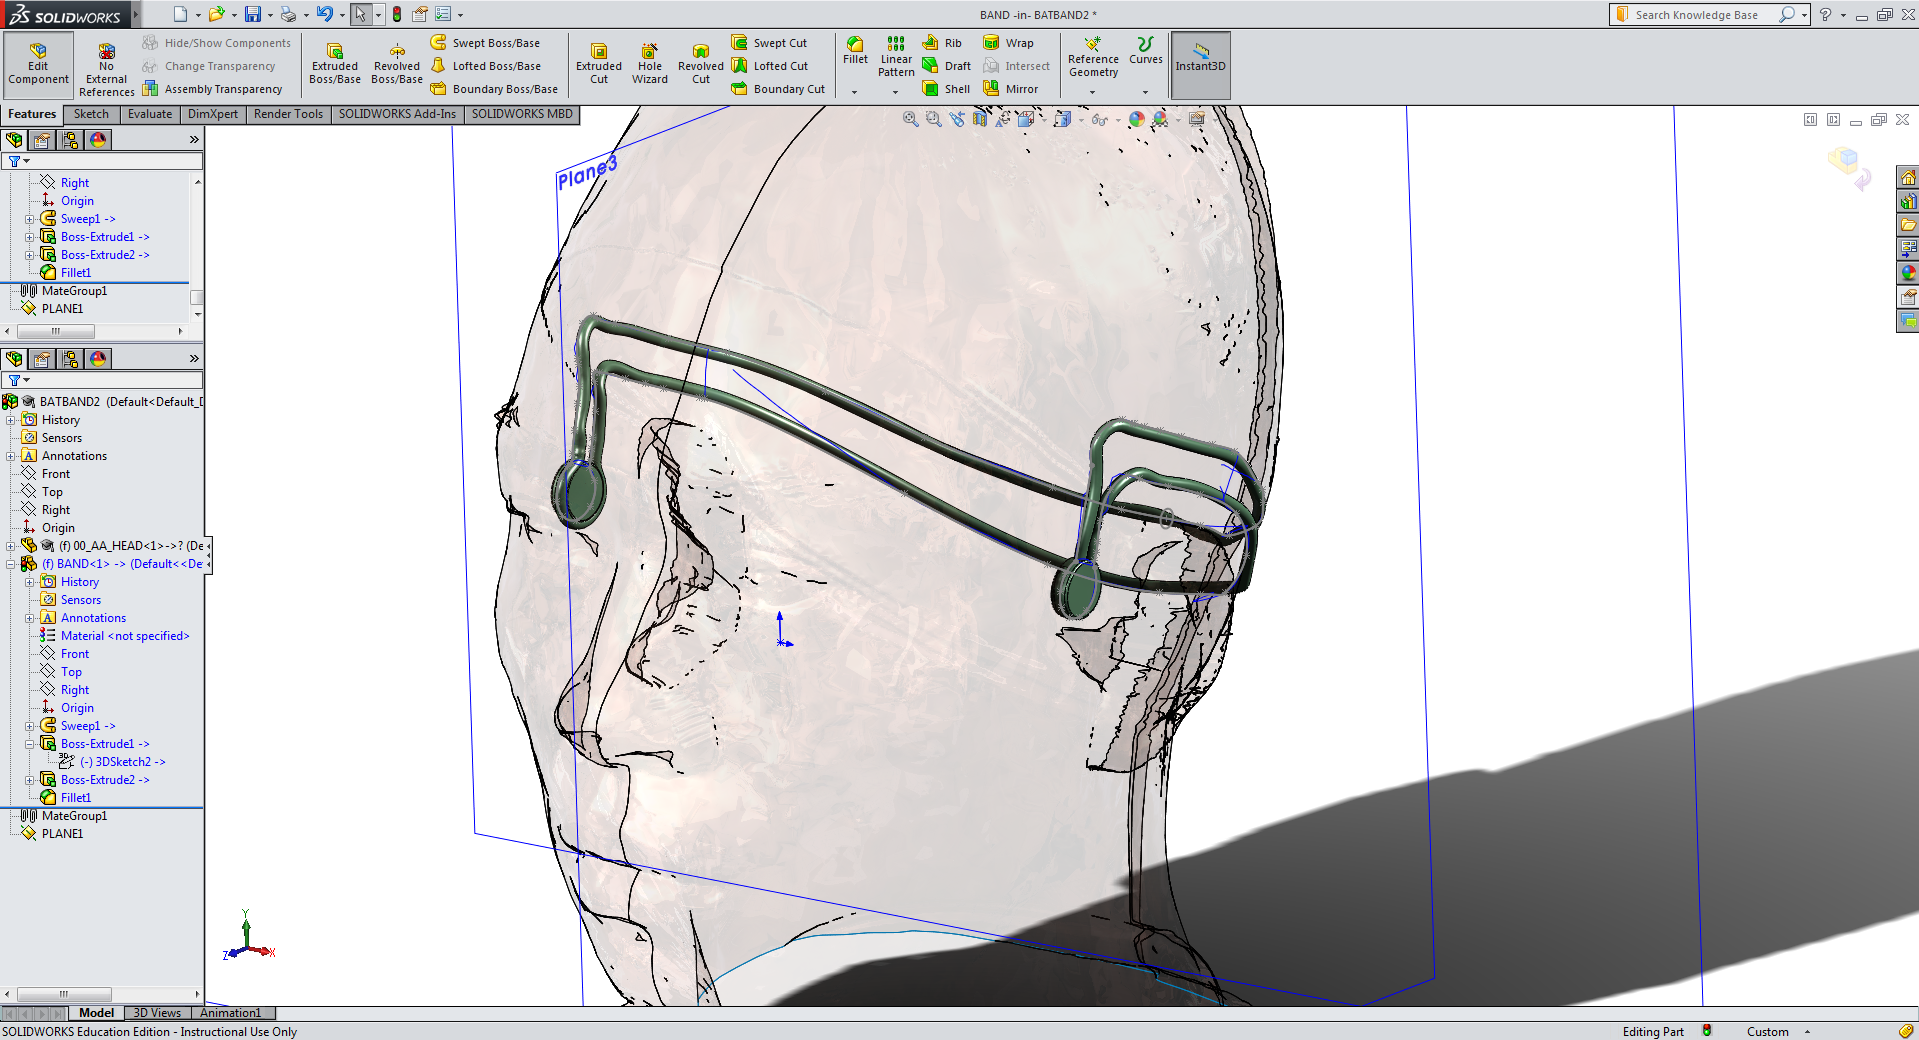Click Save icon in top toolbar
The image size is (1919, 1040).
tap(252, 14)
